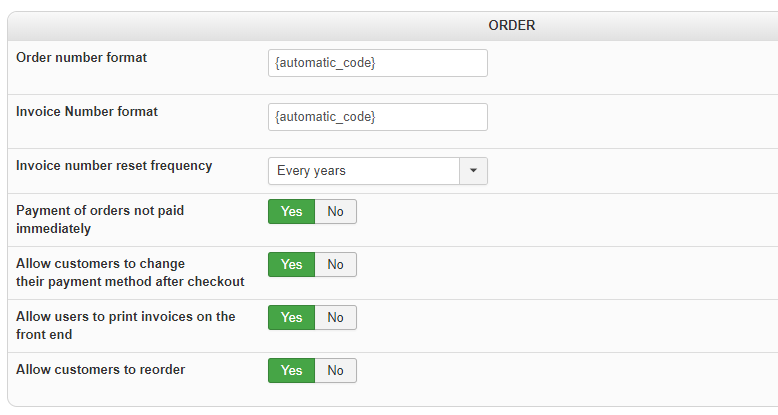This screenshot has width=778, height=415.
Task: Click the ORDER section header
Action: (x=511, y=25)
